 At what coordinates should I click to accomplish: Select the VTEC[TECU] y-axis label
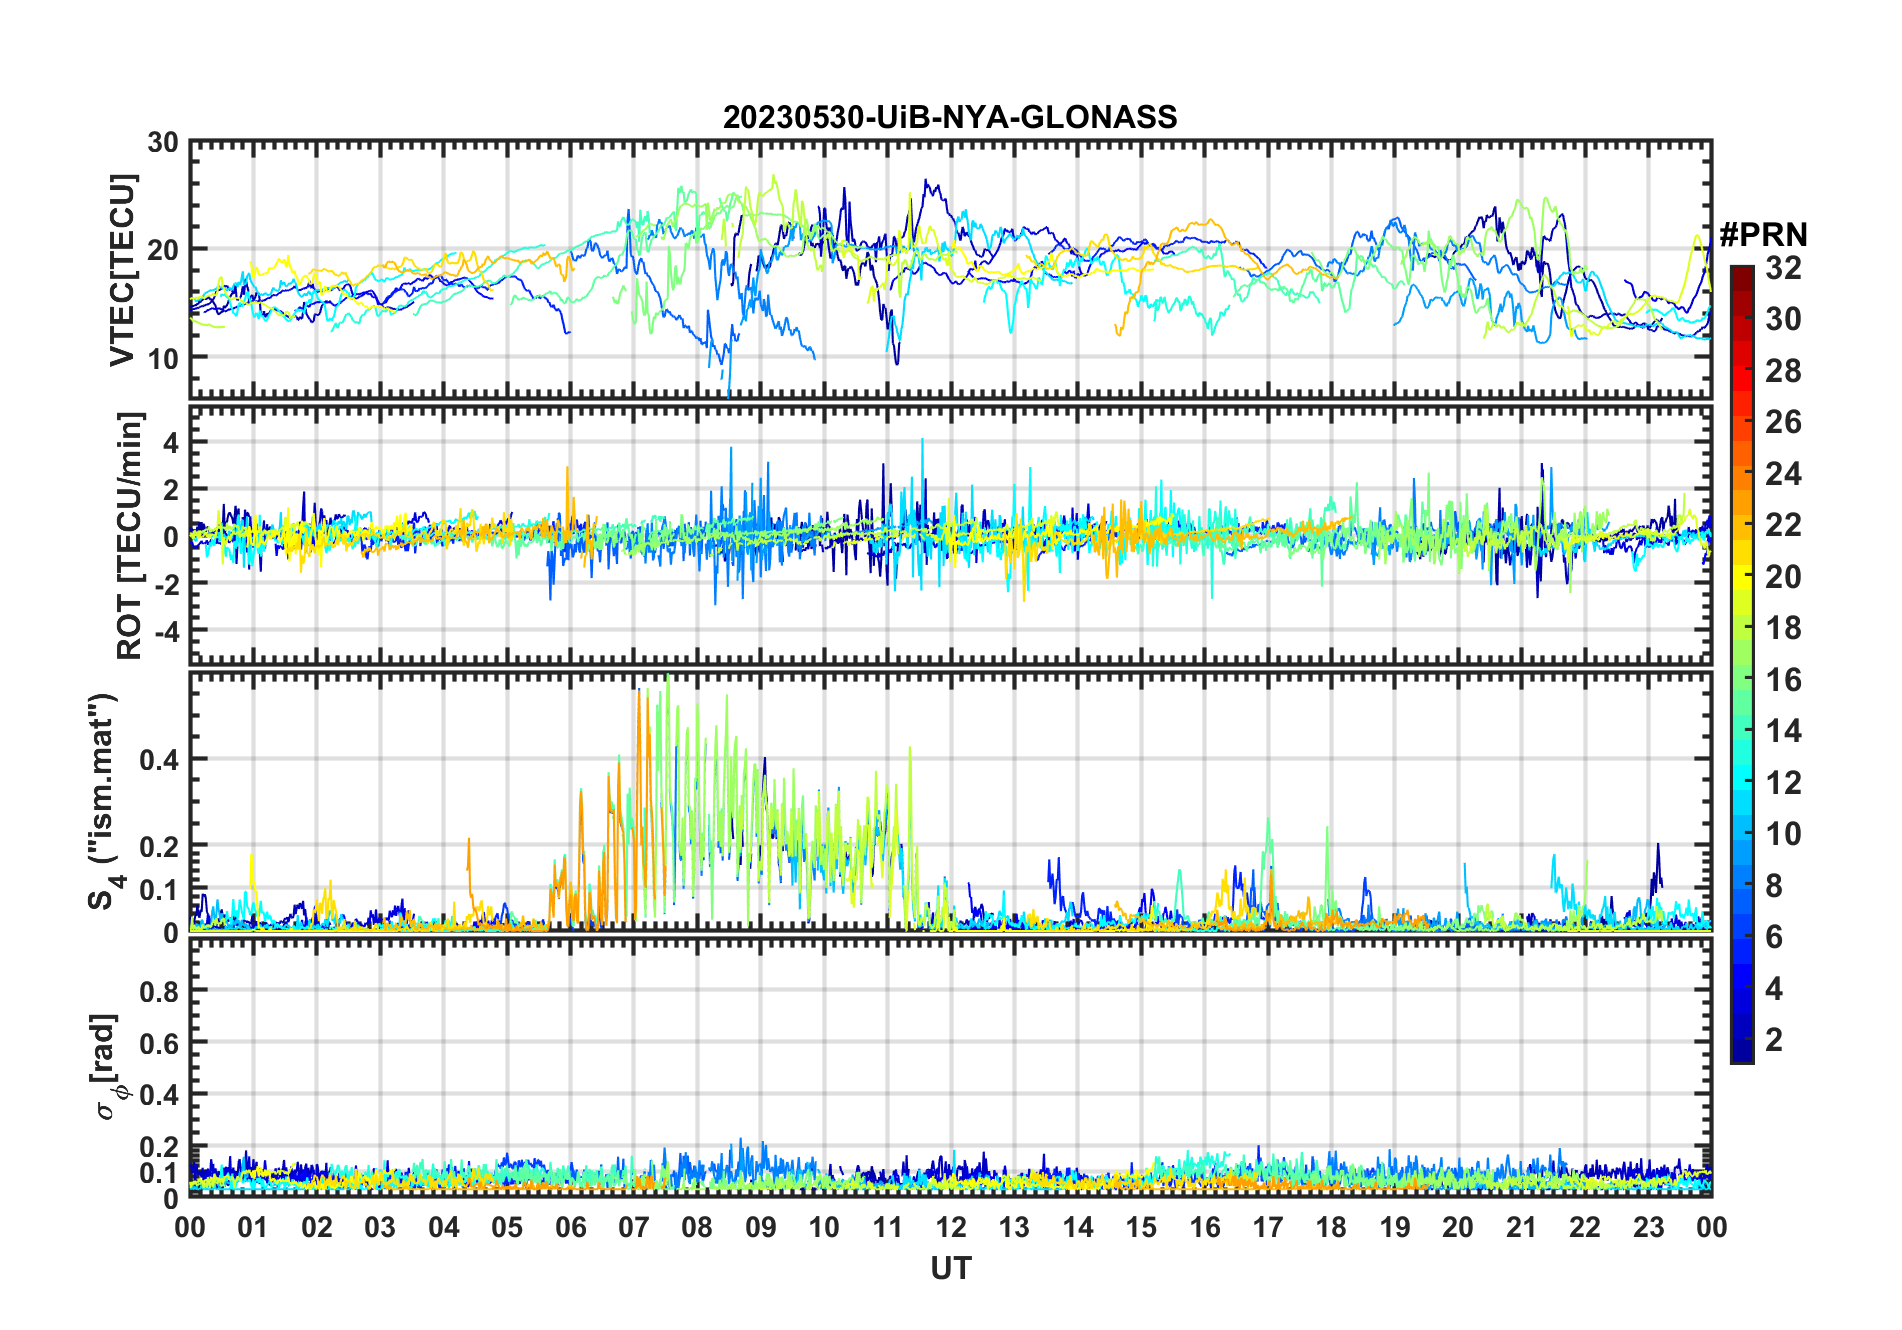[x=122, y=271]
